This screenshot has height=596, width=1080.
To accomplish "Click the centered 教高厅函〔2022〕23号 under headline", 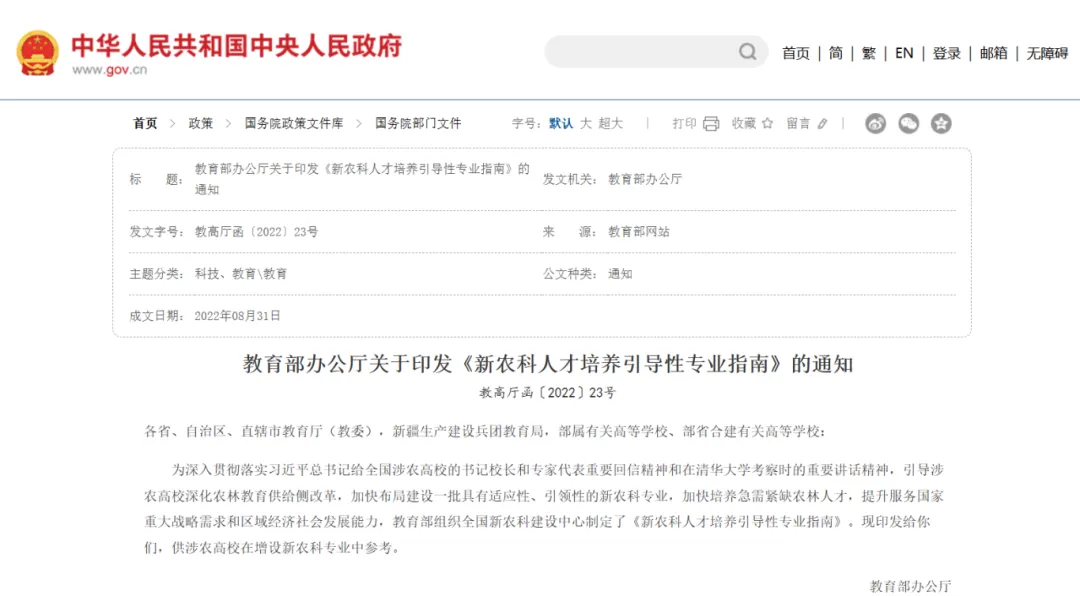I will click(548, 393).
